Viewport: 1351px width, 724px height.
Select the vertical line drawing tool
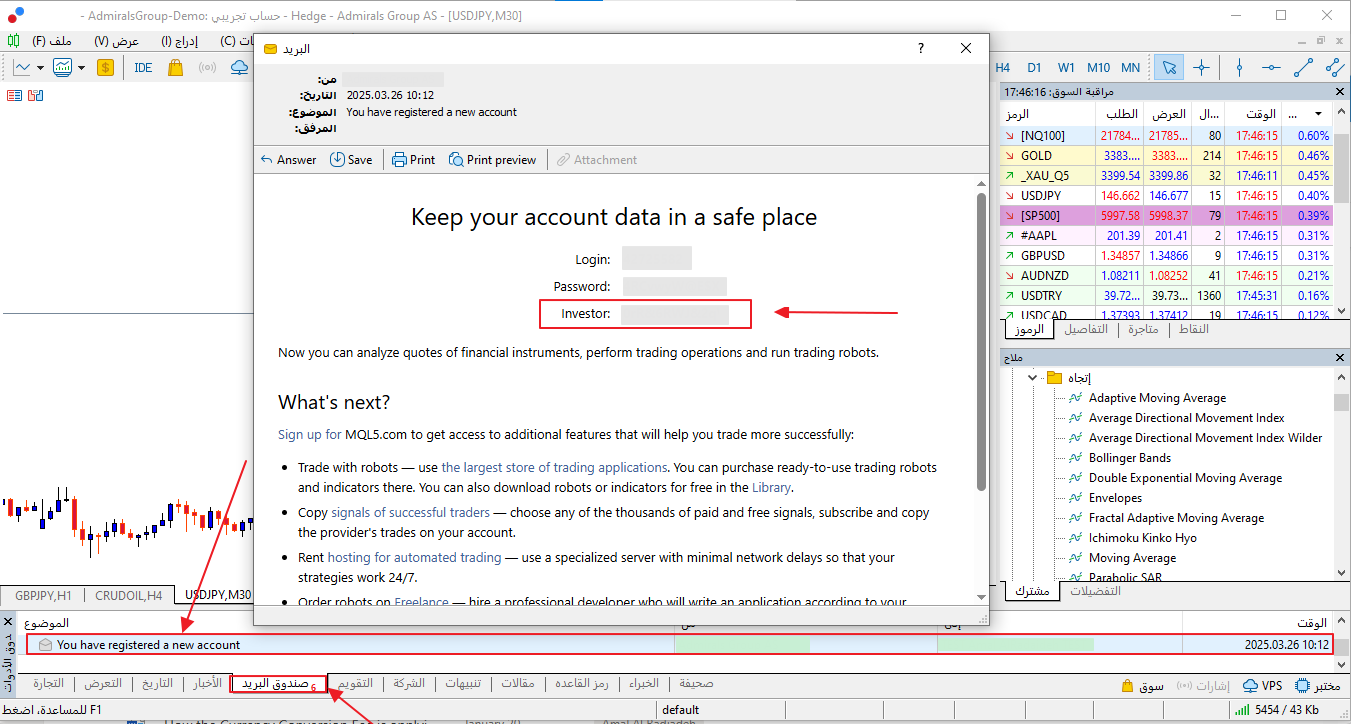pyautogui.click(x=1239, y=67)
